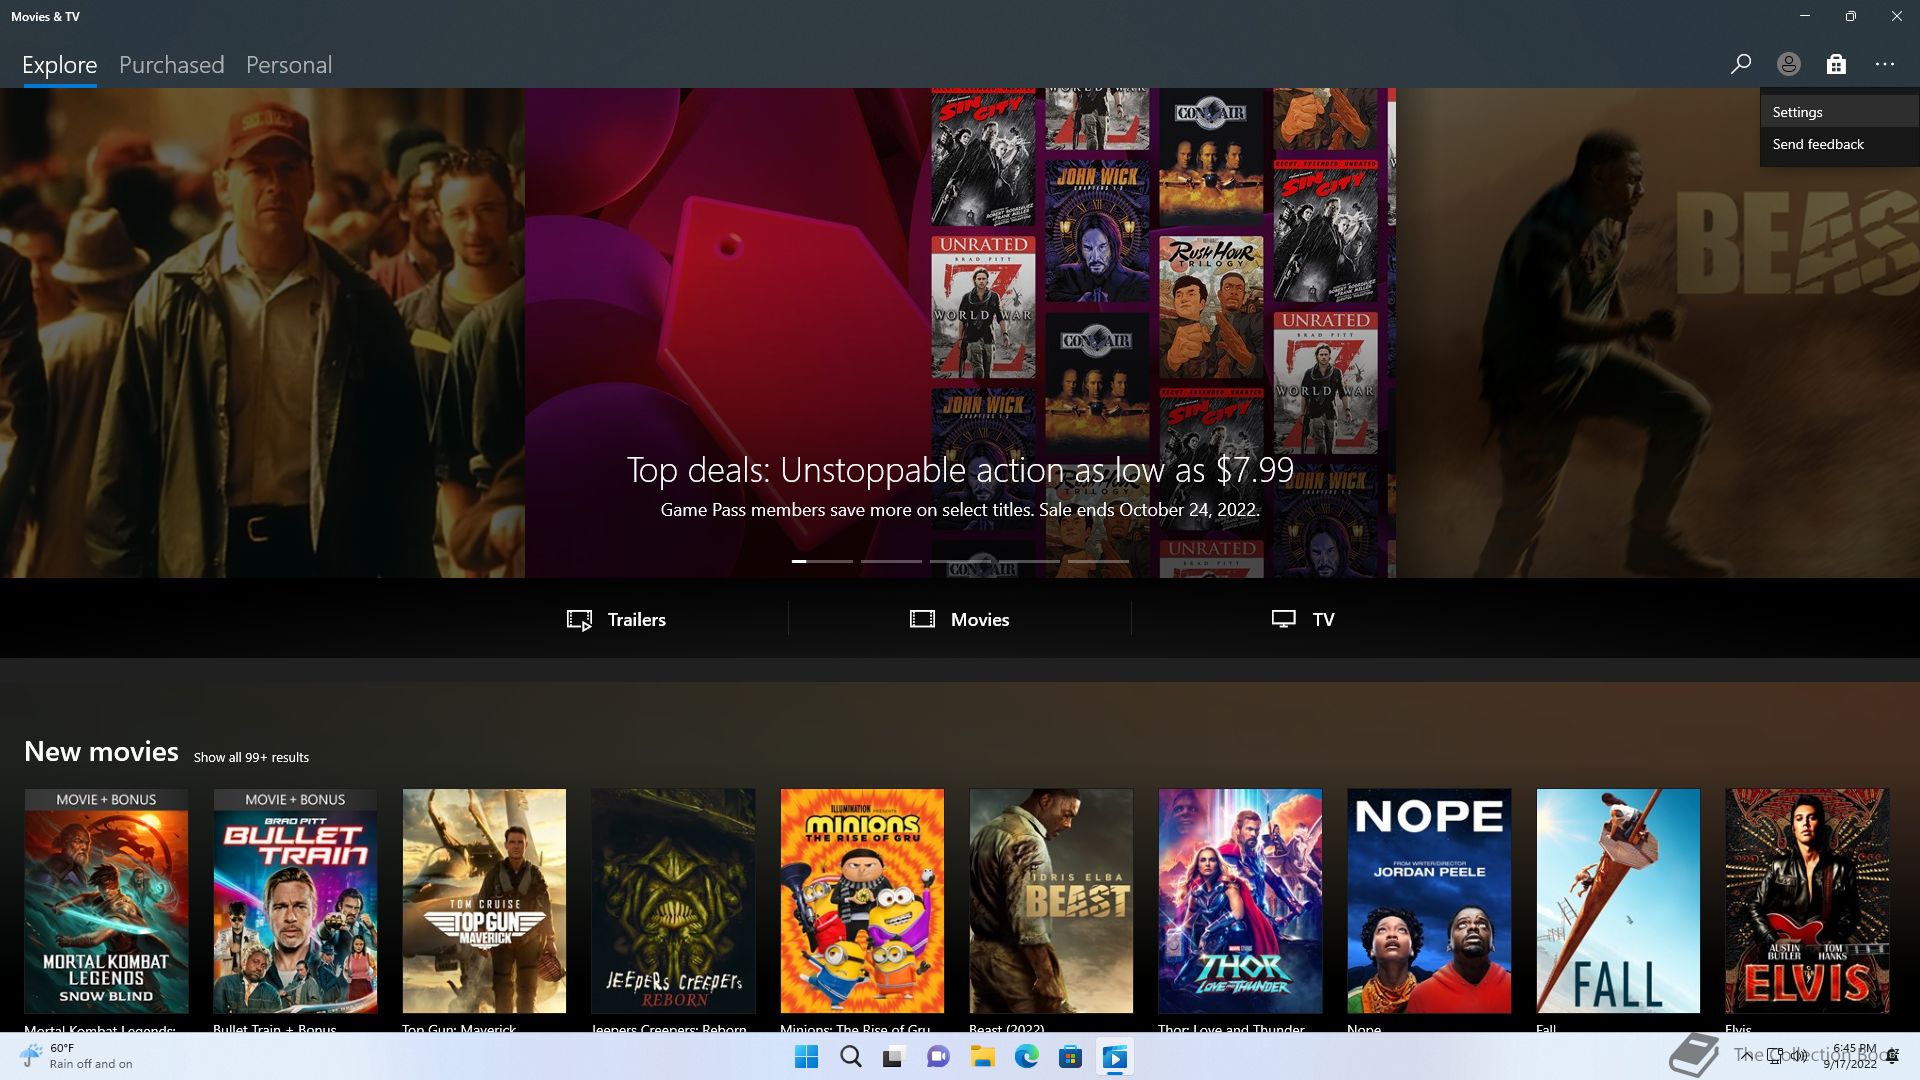Open File Explorer from taskbar
Viewport: 1920px width, 1080px height.
[982, 1057]
